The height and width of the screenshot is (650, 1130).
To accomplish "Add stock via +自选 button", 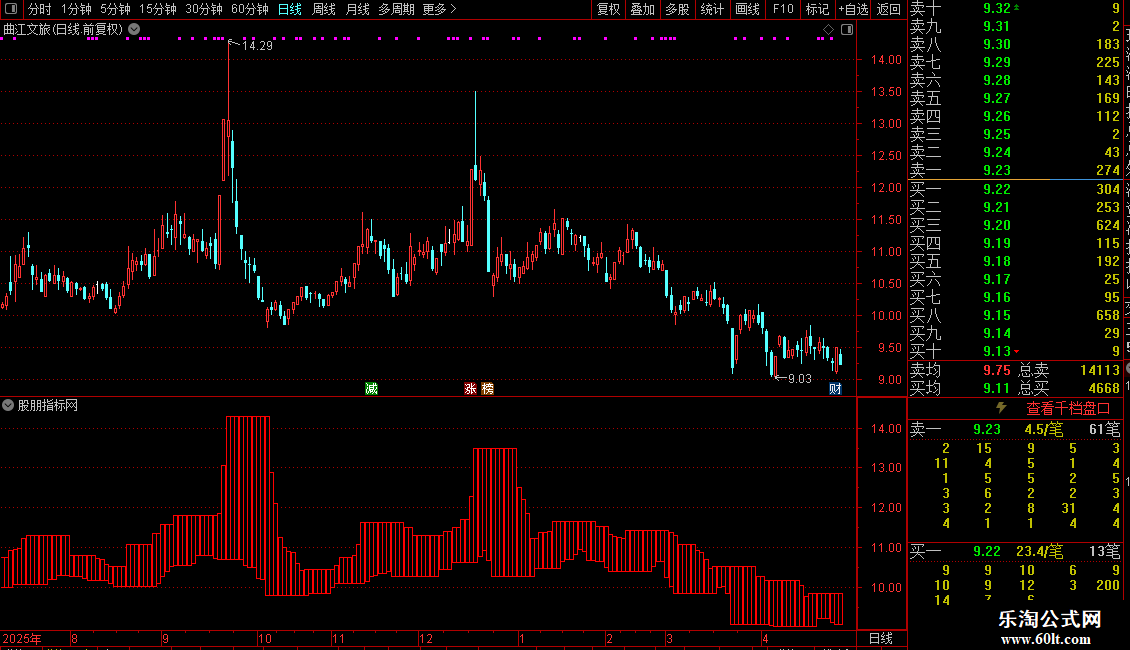I will (853, 9).
